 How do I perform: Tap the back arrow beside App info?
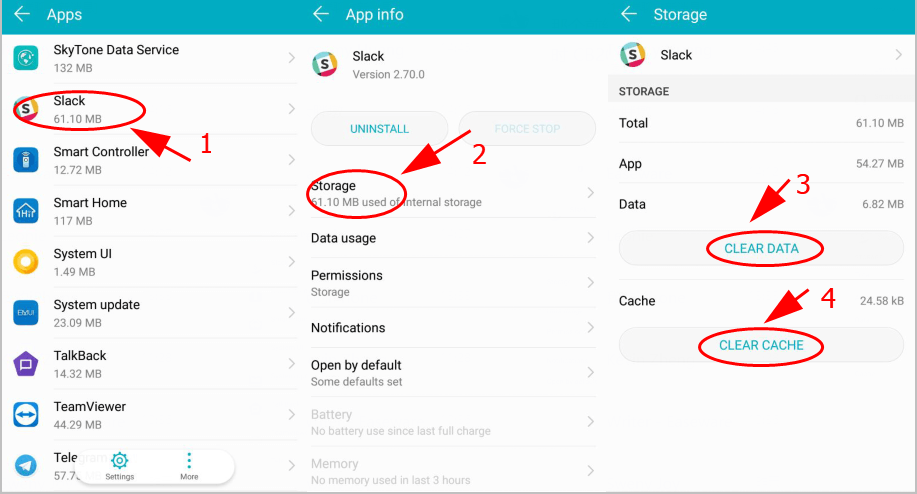pyautogui.click(x=321, y=13)
